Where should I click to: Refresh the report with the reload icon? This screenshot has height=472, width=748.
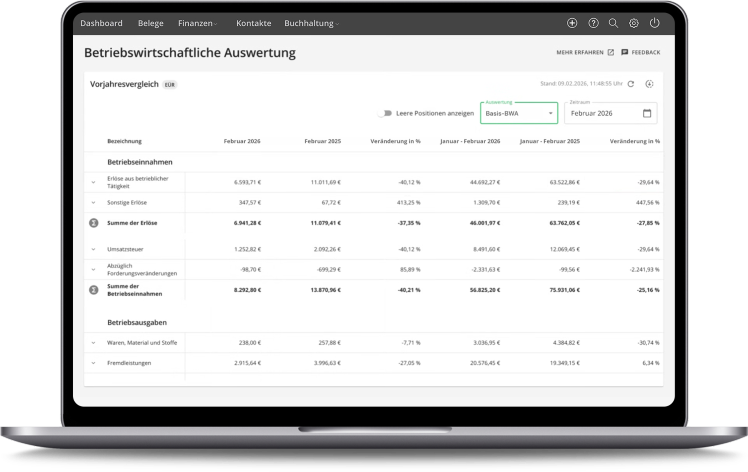631,84
